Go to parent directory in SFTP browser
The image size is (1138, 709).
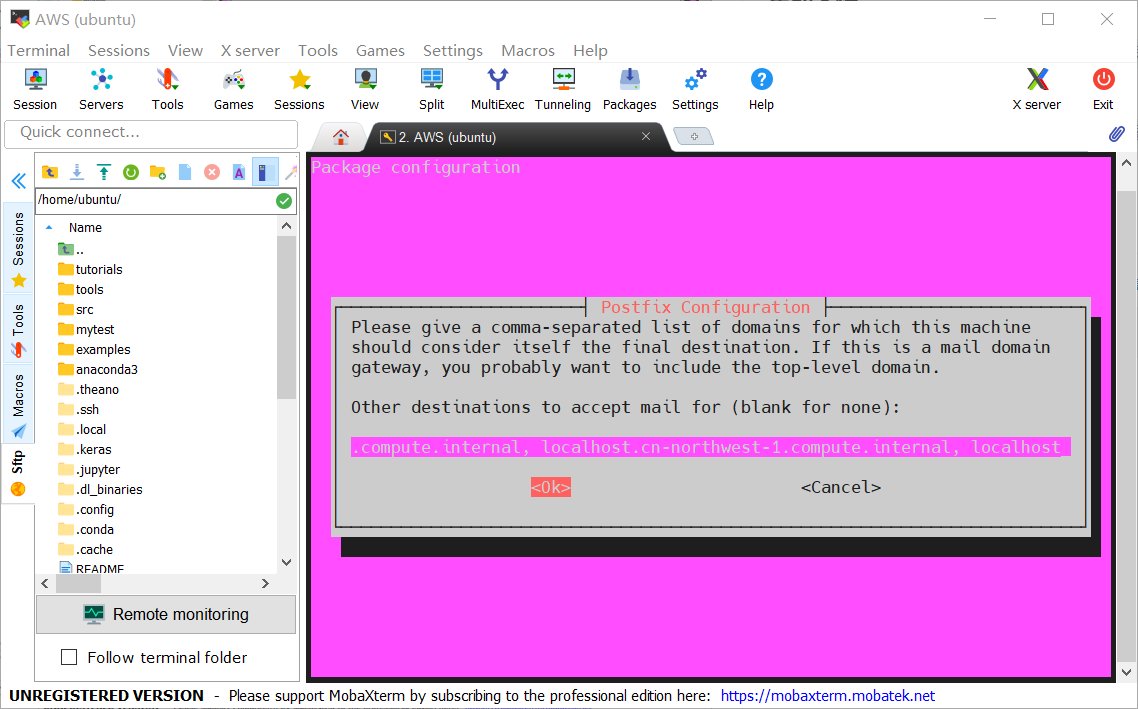coord(50,171)
